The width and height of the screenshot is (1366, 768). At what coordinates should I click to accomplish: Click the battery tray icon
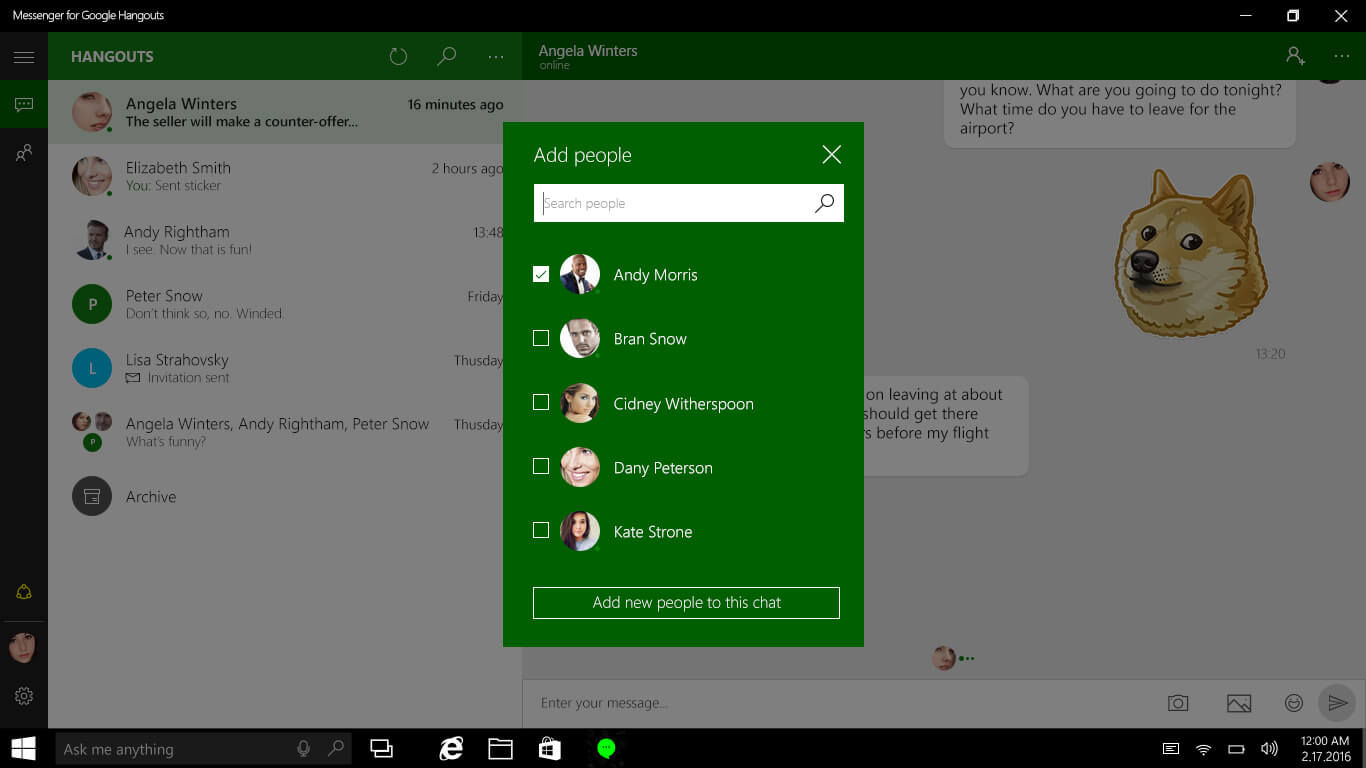(x=1236, y=749)
